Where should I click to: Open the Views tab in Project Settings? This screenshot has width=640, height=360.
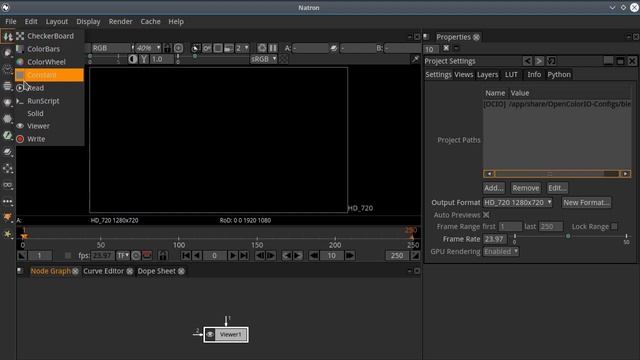pyautogui.click(x=464, y=75)
